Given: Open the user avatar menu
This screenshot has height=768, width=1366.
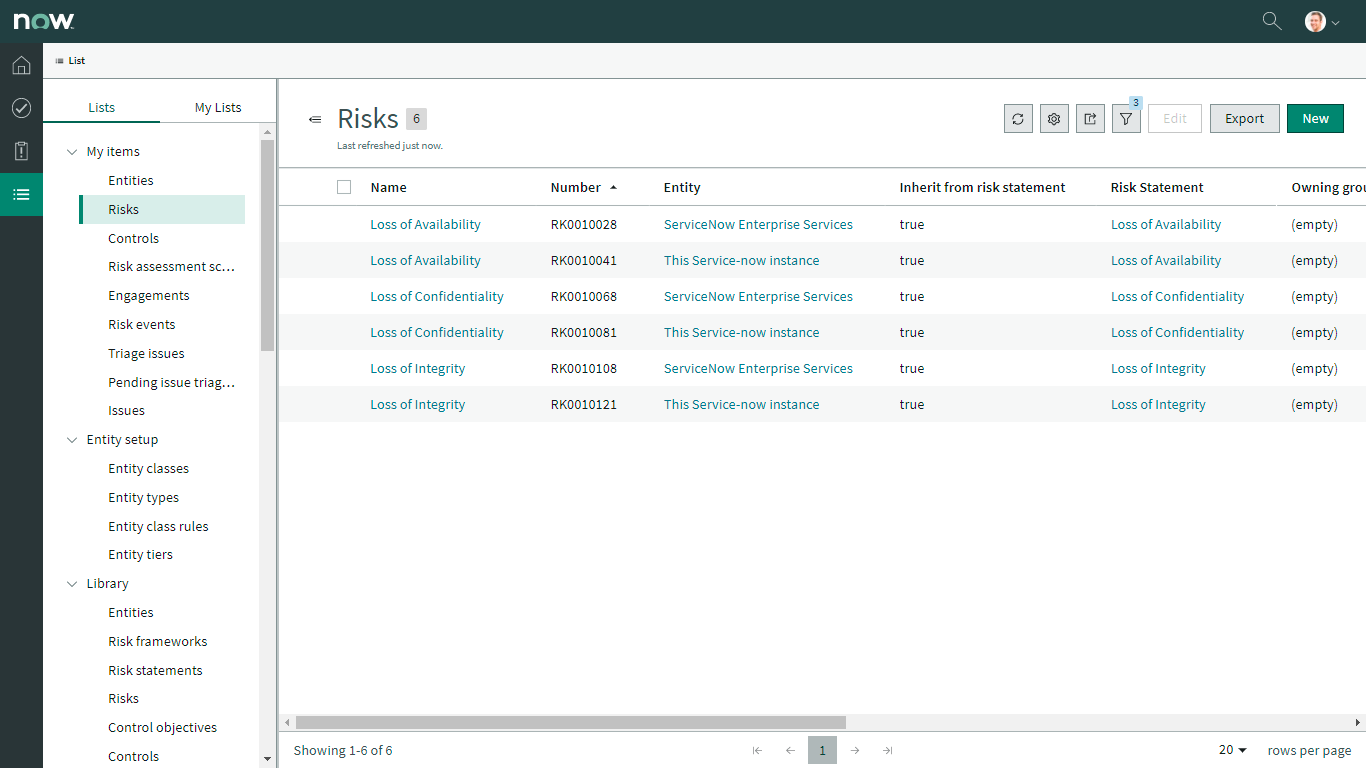Looking at the screenshot, I should 1318,20.
